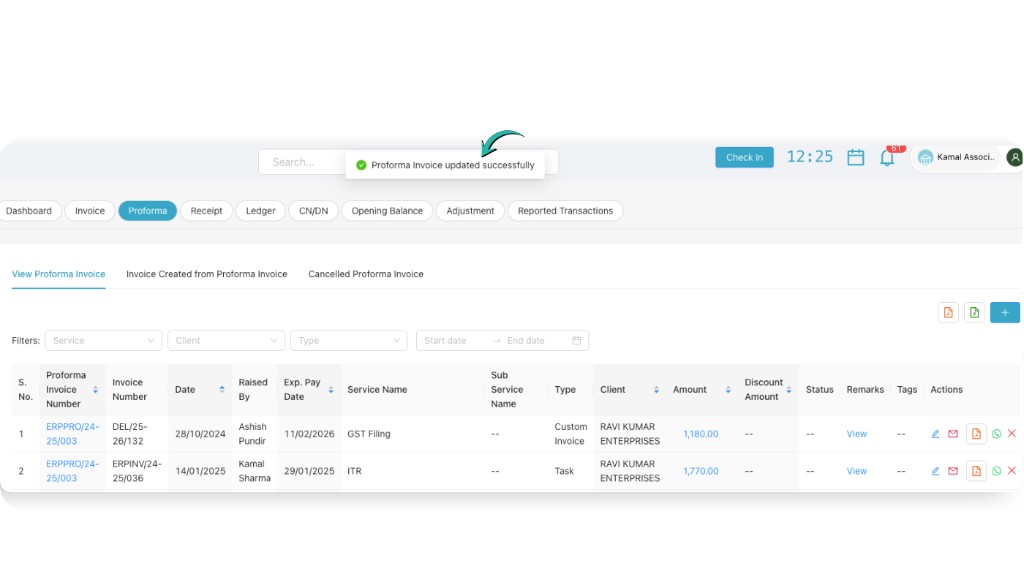Expand the Service filter dropdown
Image resolution: width=1024 pixels, height=585 pixels.
[103, 341]
